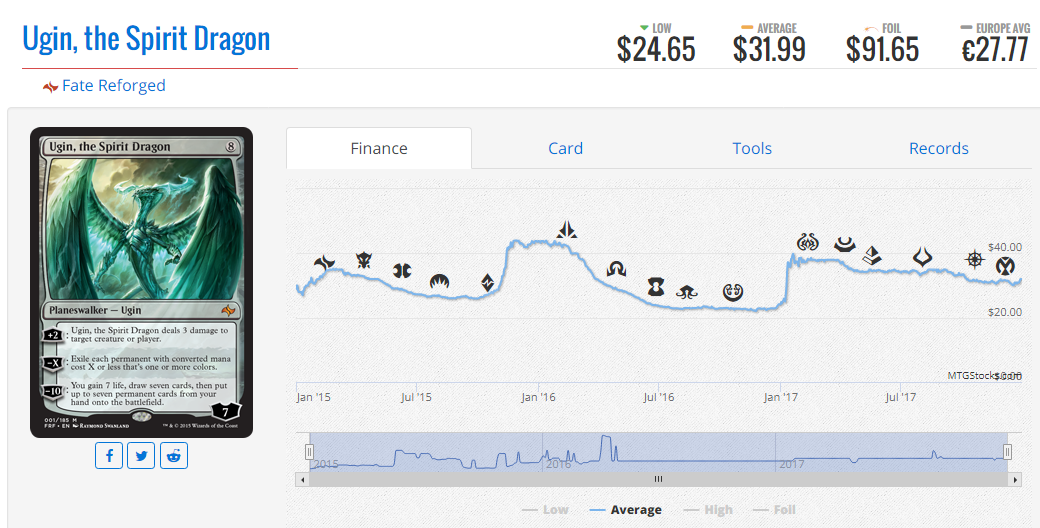
Task: Click the Ugin card image
Action: [x=141, y=283]
